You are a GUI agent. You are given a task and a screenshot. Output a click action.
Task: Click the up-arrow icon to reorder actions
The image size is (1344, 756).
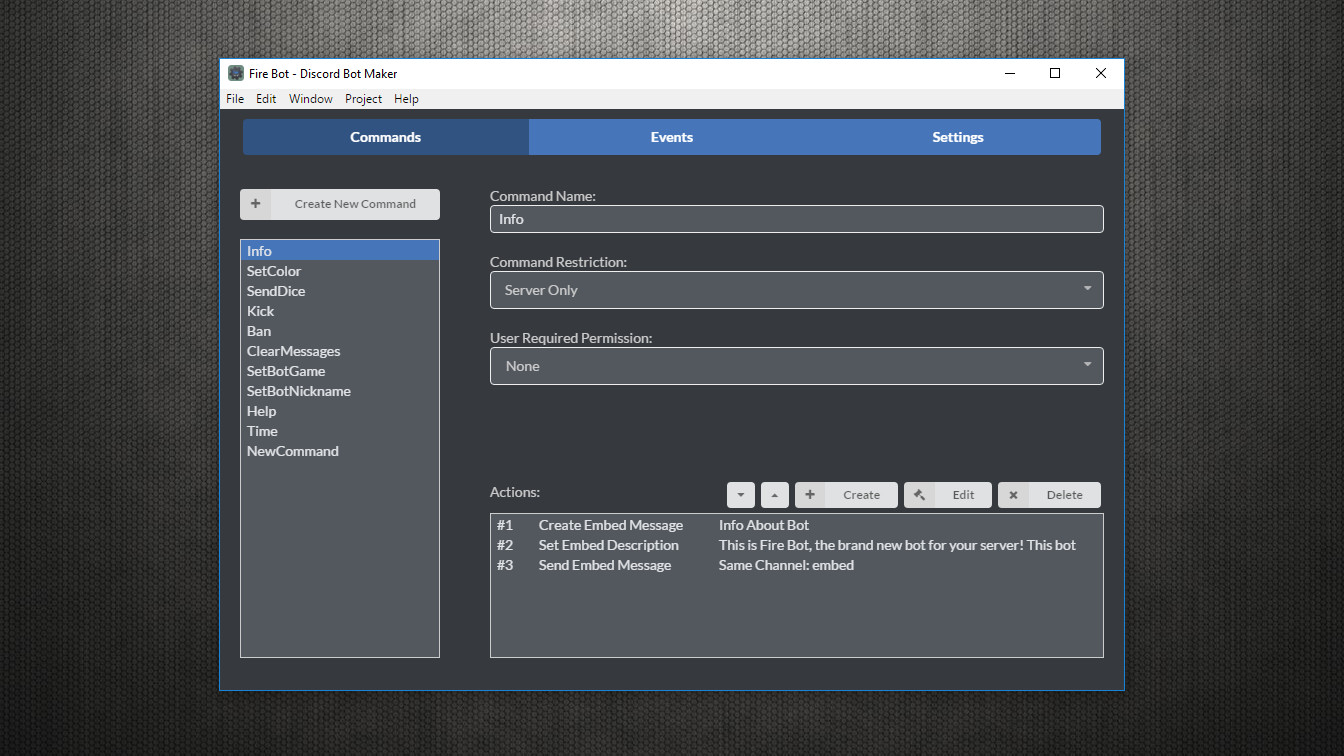774,494
